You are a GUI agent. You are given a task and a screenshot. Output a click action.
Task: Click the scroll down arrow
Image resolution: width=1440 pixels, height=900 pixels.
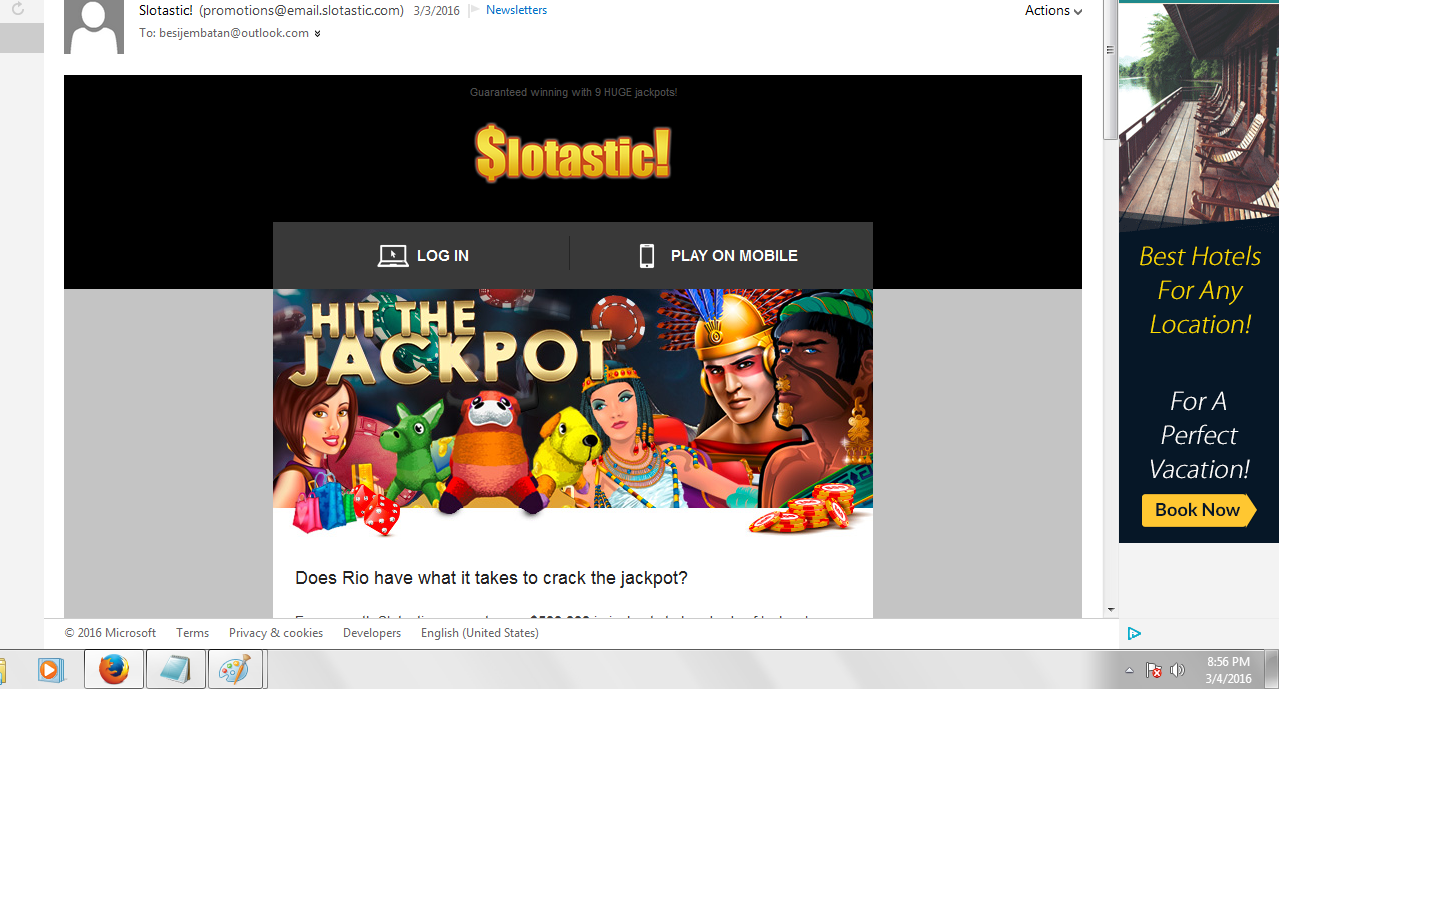click(x=1110, y=609)
